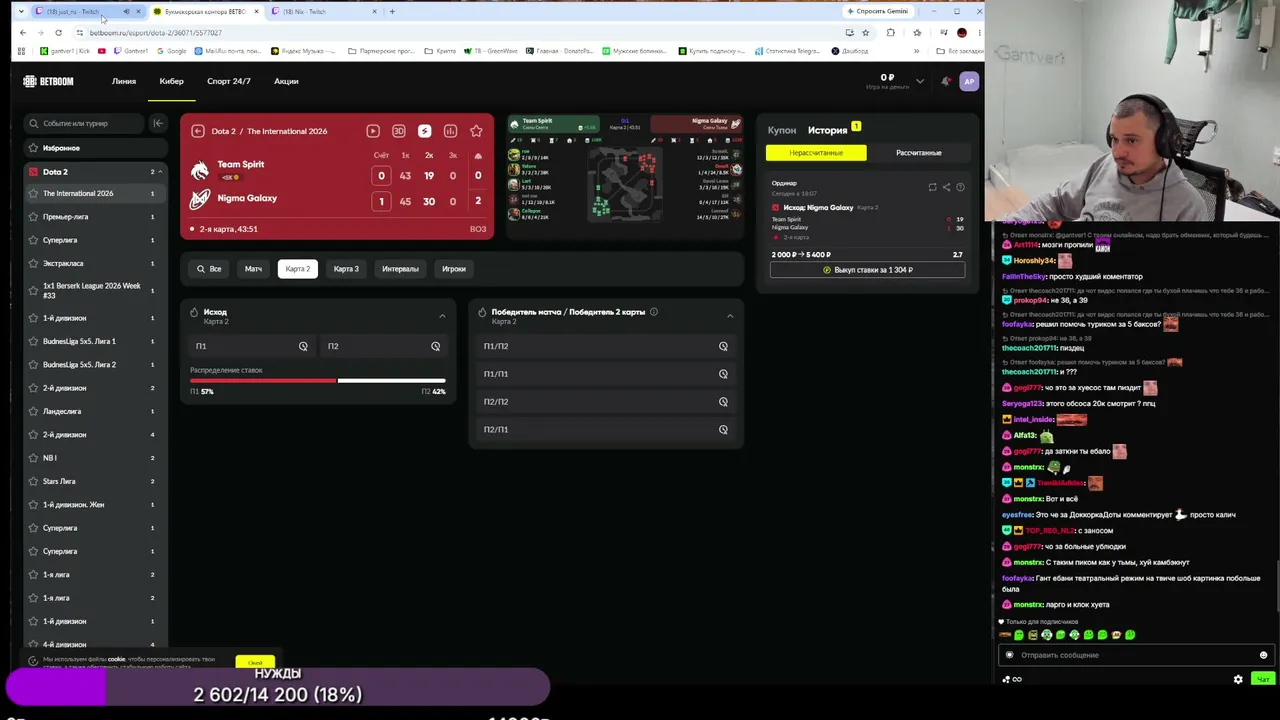Click the П2 outcome odds icon

click(435, 346)
